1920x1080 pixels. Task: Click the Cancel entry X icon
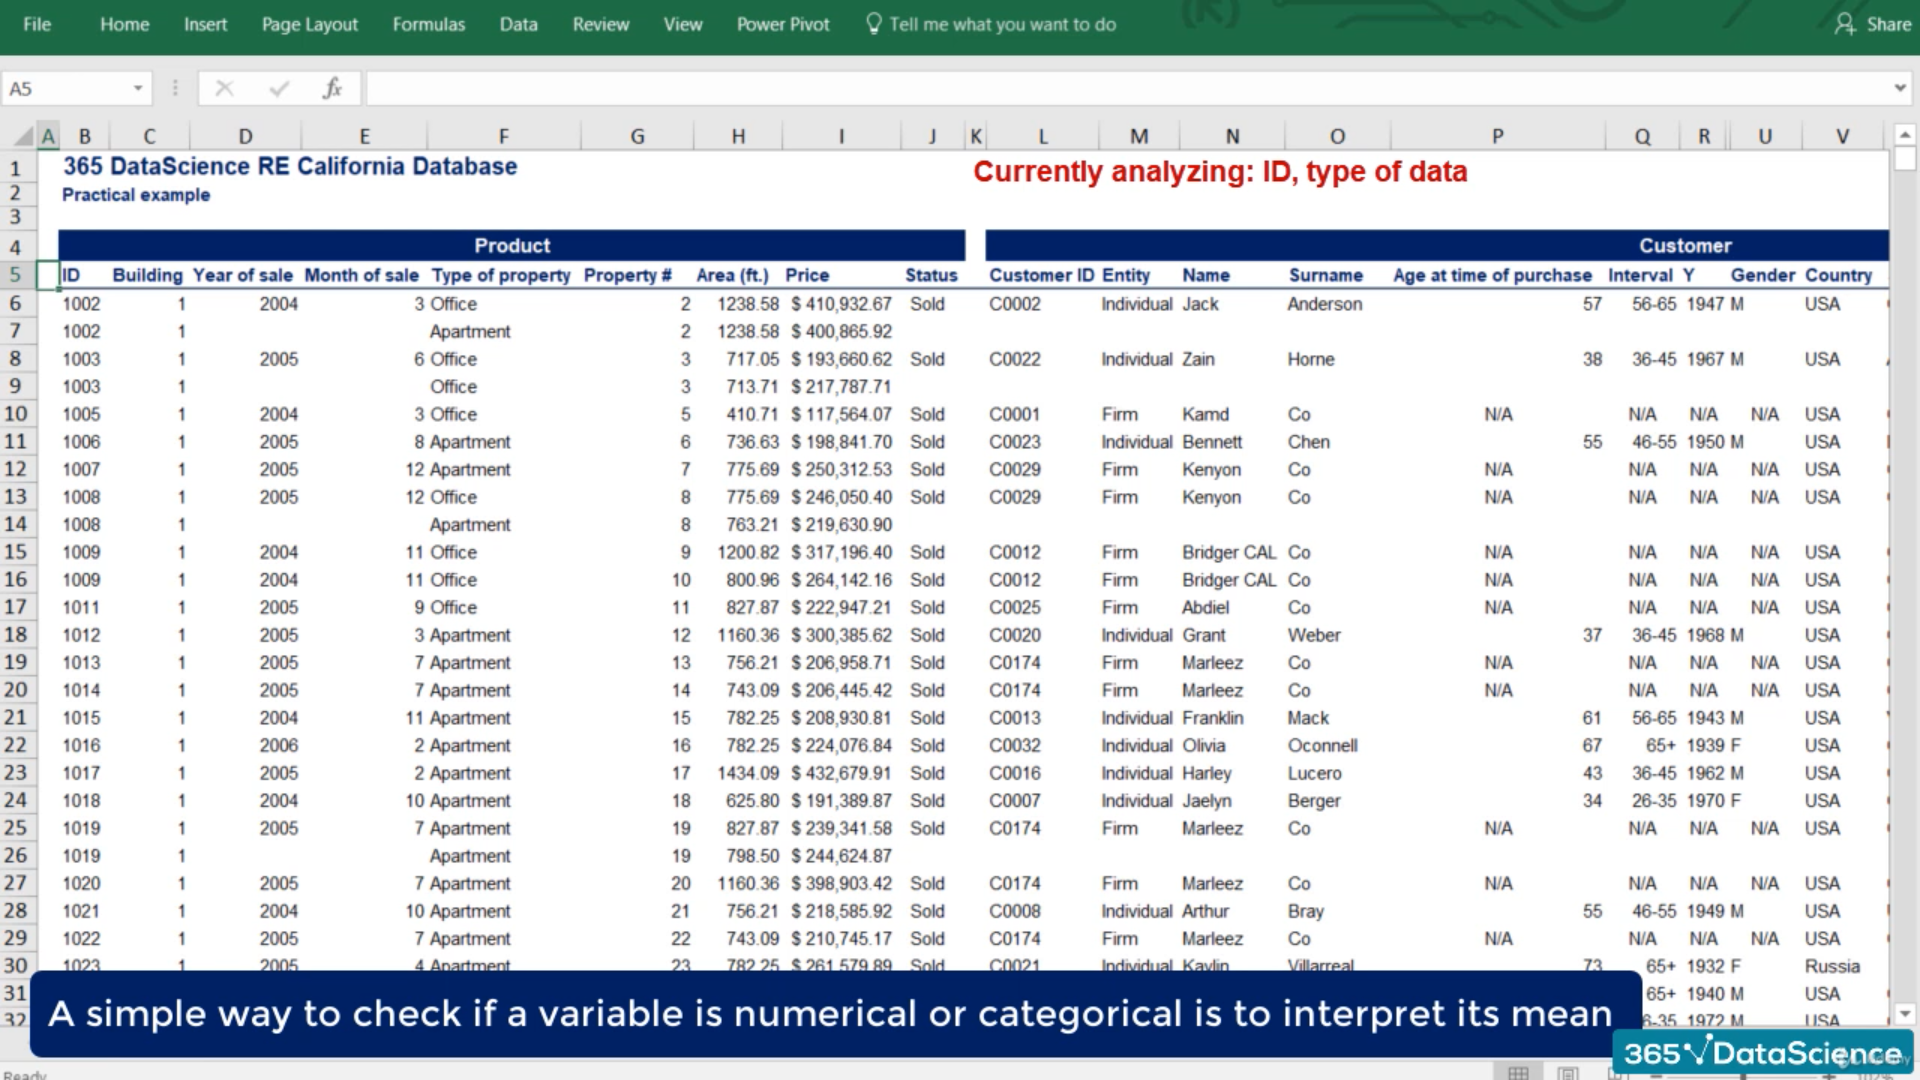coord(224,89)
